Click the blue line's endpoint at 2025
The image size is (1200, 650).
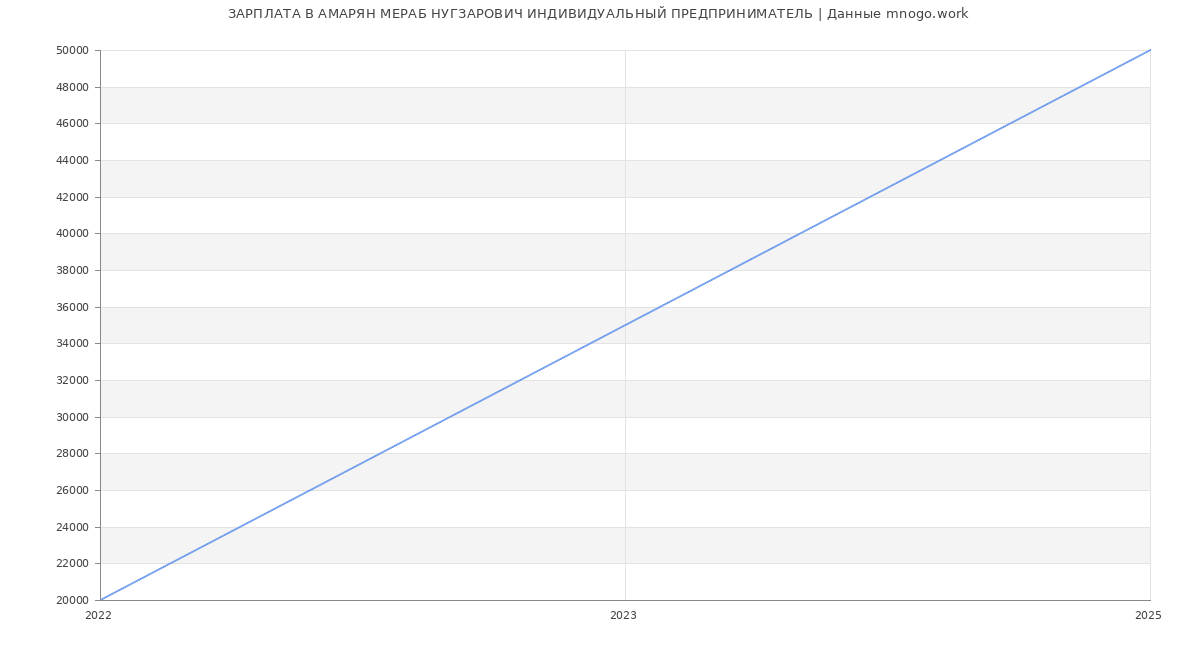(x=1149, y=51)
